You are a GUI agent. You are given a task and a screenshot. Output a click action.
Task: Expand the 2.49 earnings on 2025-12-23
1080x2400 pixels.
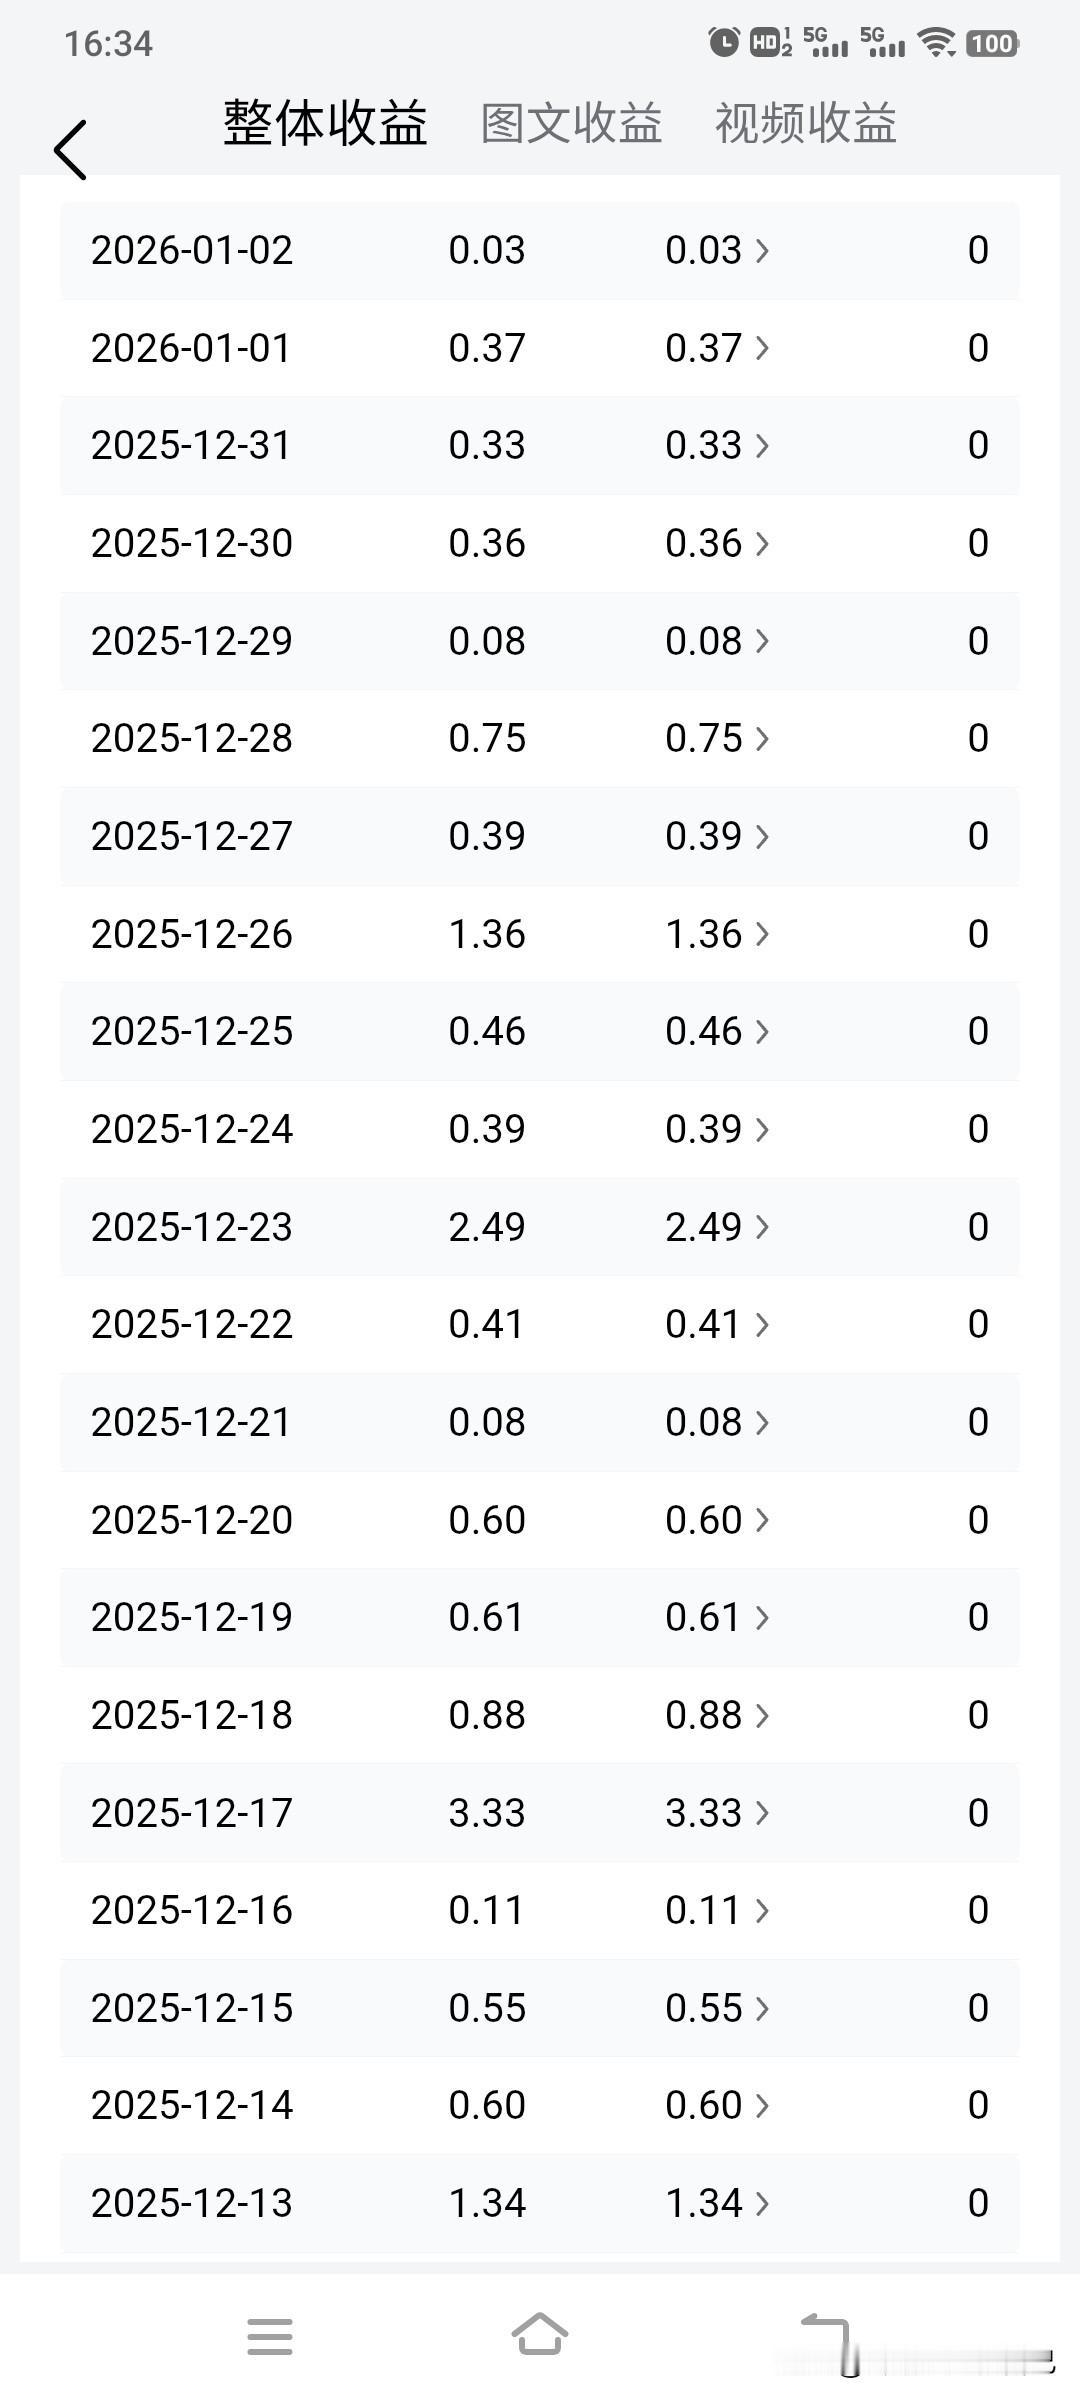pos(717,1227)
